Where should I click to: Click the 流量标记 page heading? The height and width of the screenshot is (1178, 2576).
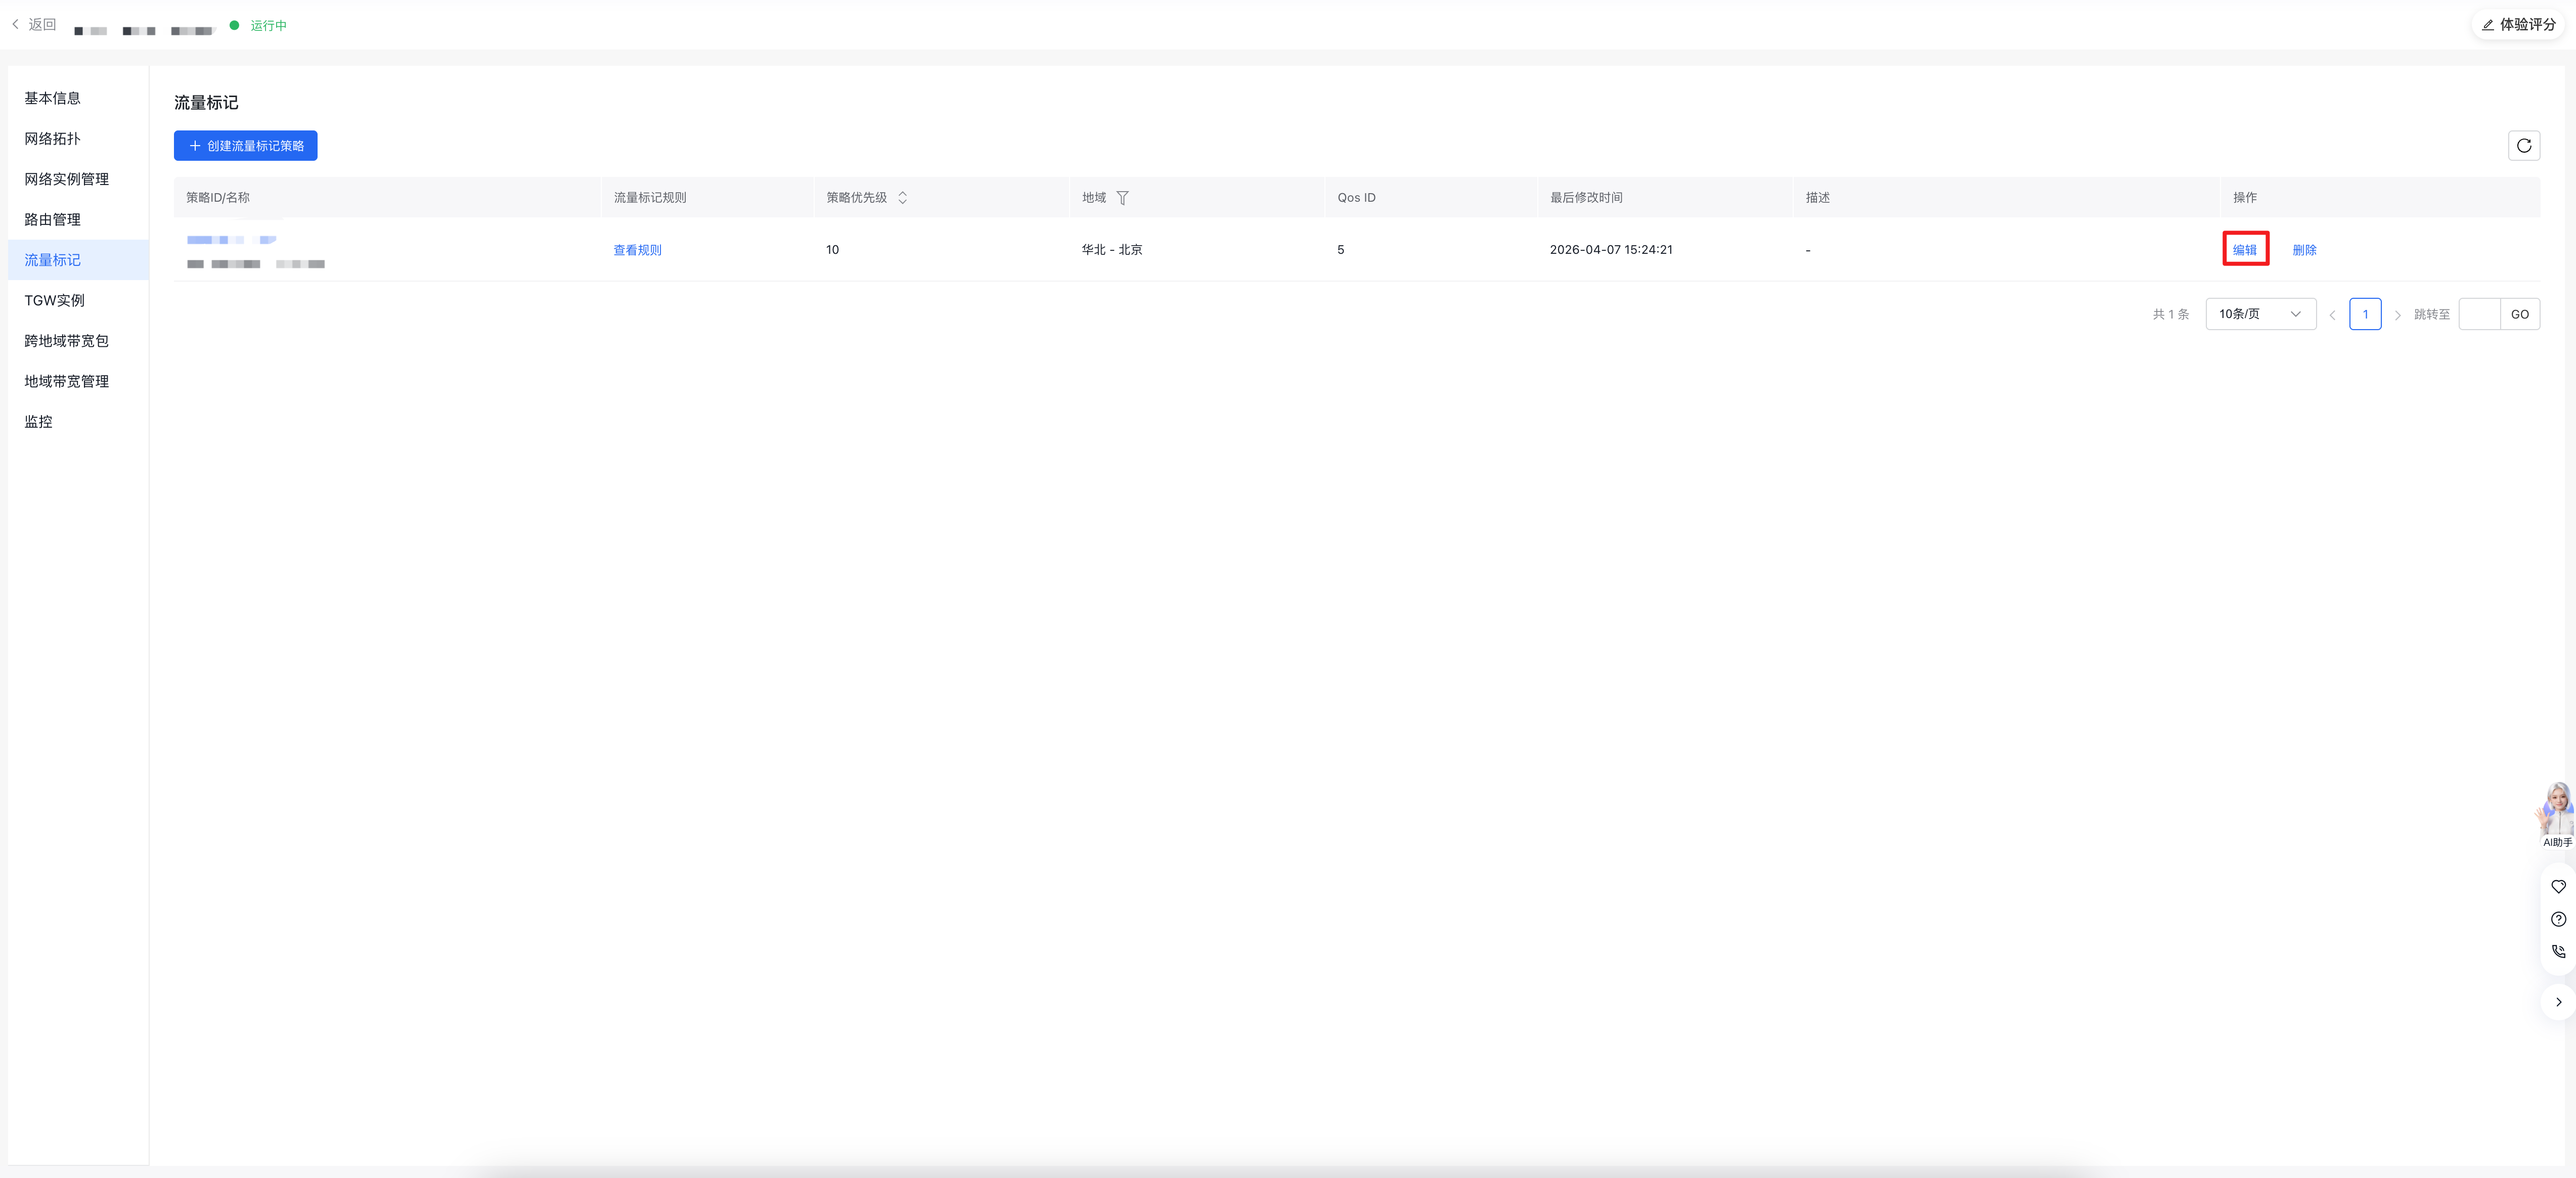[206, 103]
